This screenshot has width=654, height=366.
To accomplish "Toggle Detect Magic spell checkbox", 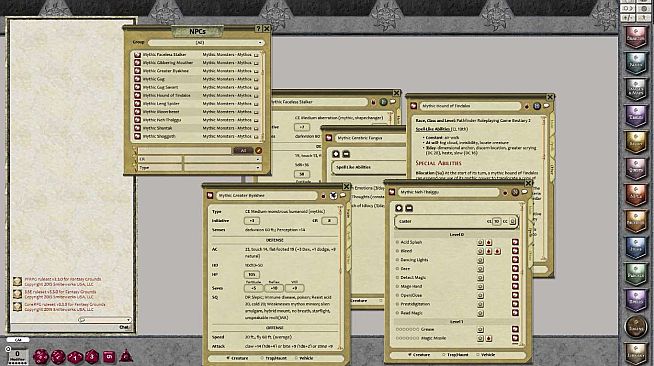I will point(397,278).
